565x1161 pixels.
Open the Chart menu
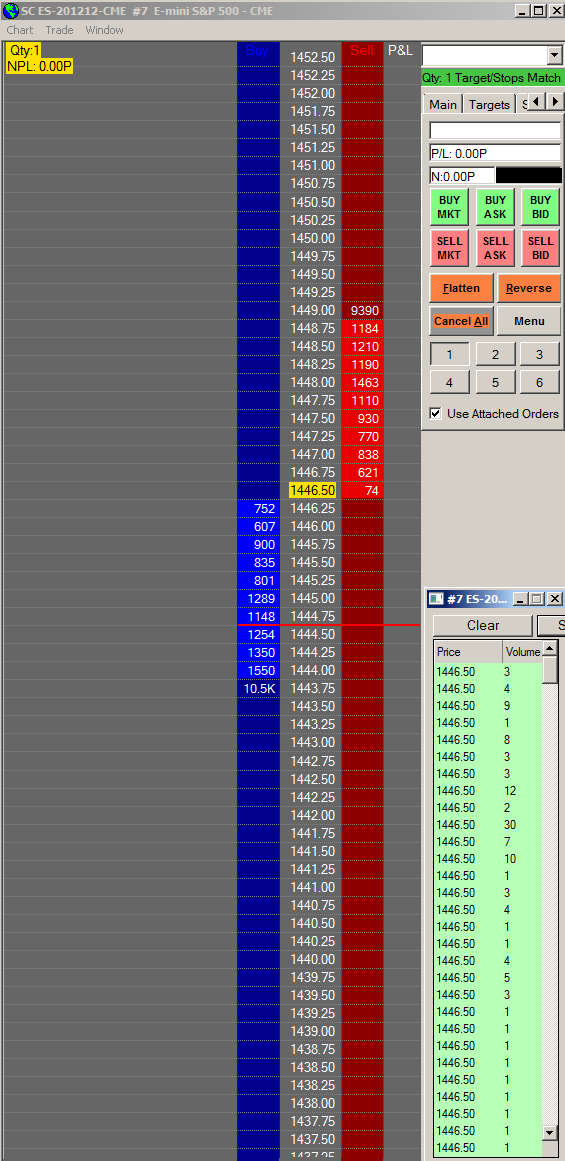[20, 30]
